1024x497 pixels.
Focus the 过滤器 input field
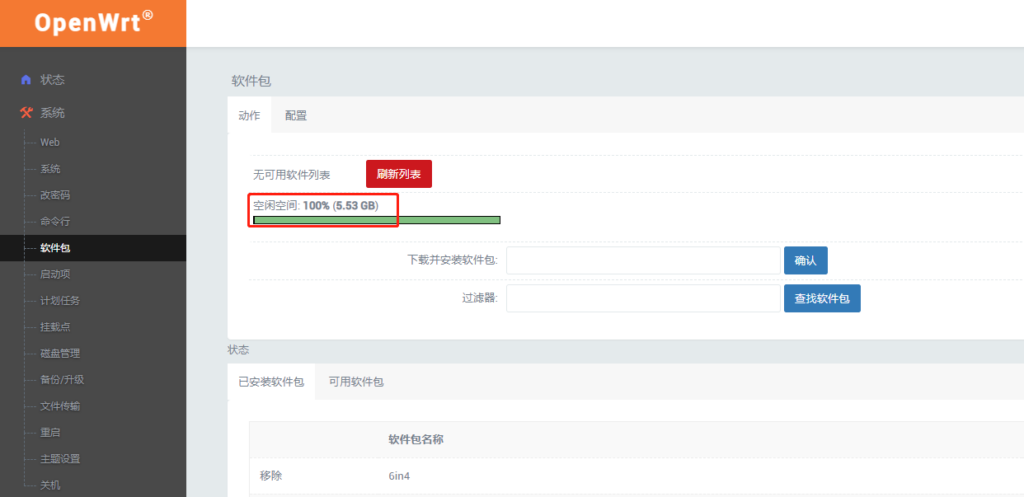pyautogui.click(x=644, y=298)
